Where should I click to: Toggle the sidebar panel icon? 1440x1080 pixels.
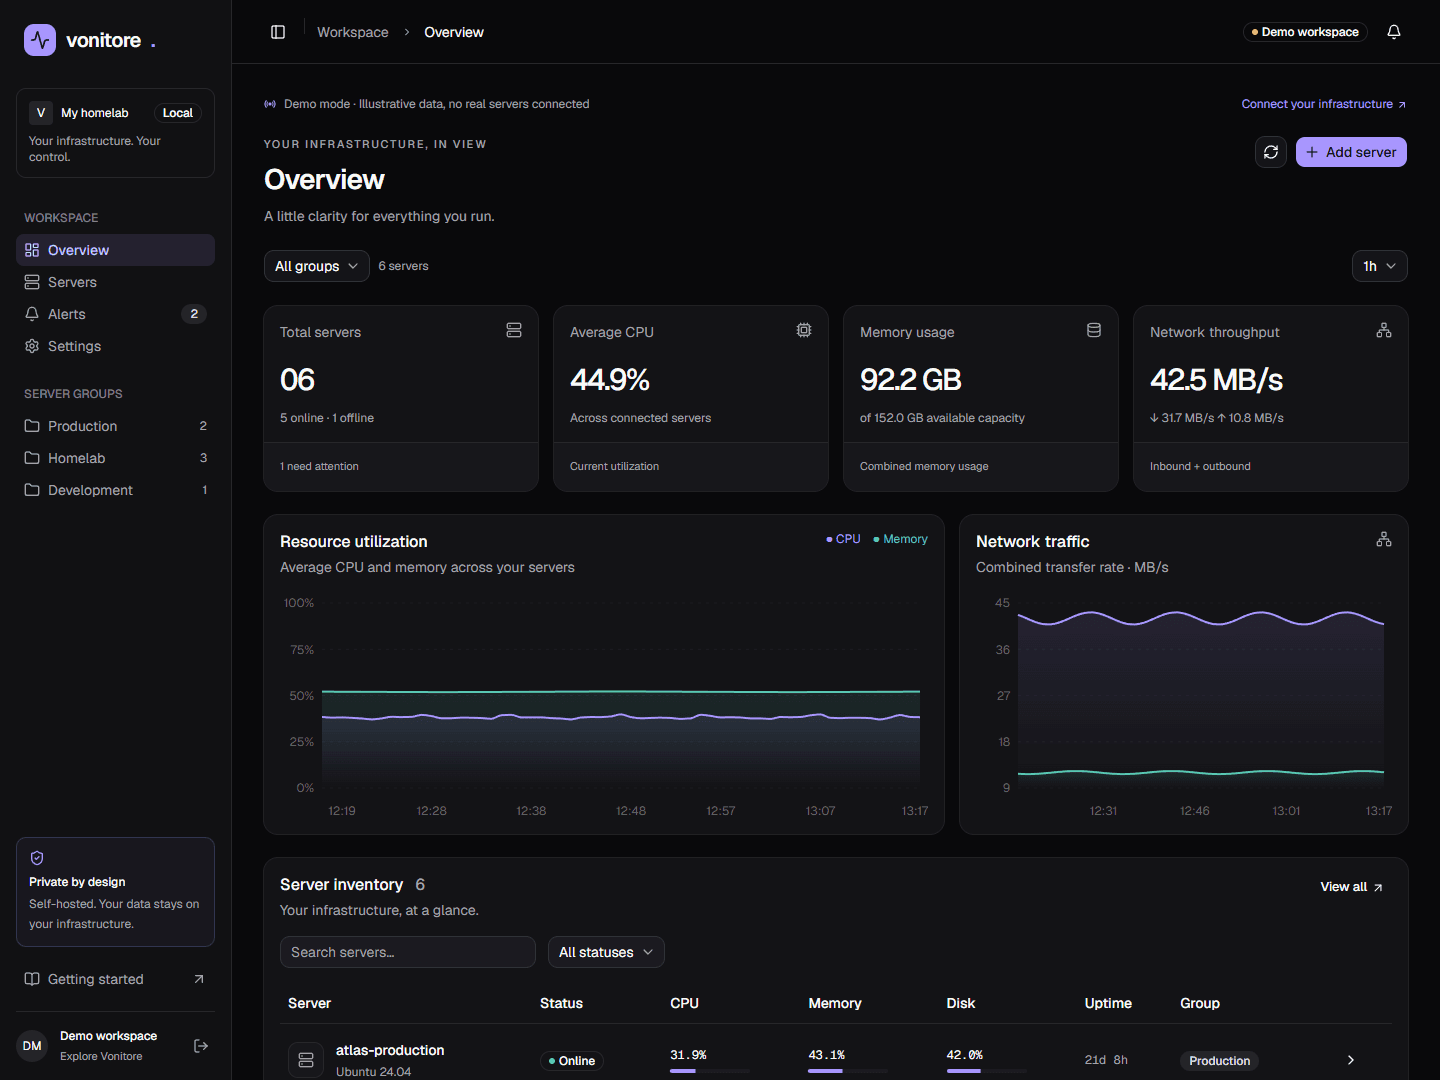278,32
